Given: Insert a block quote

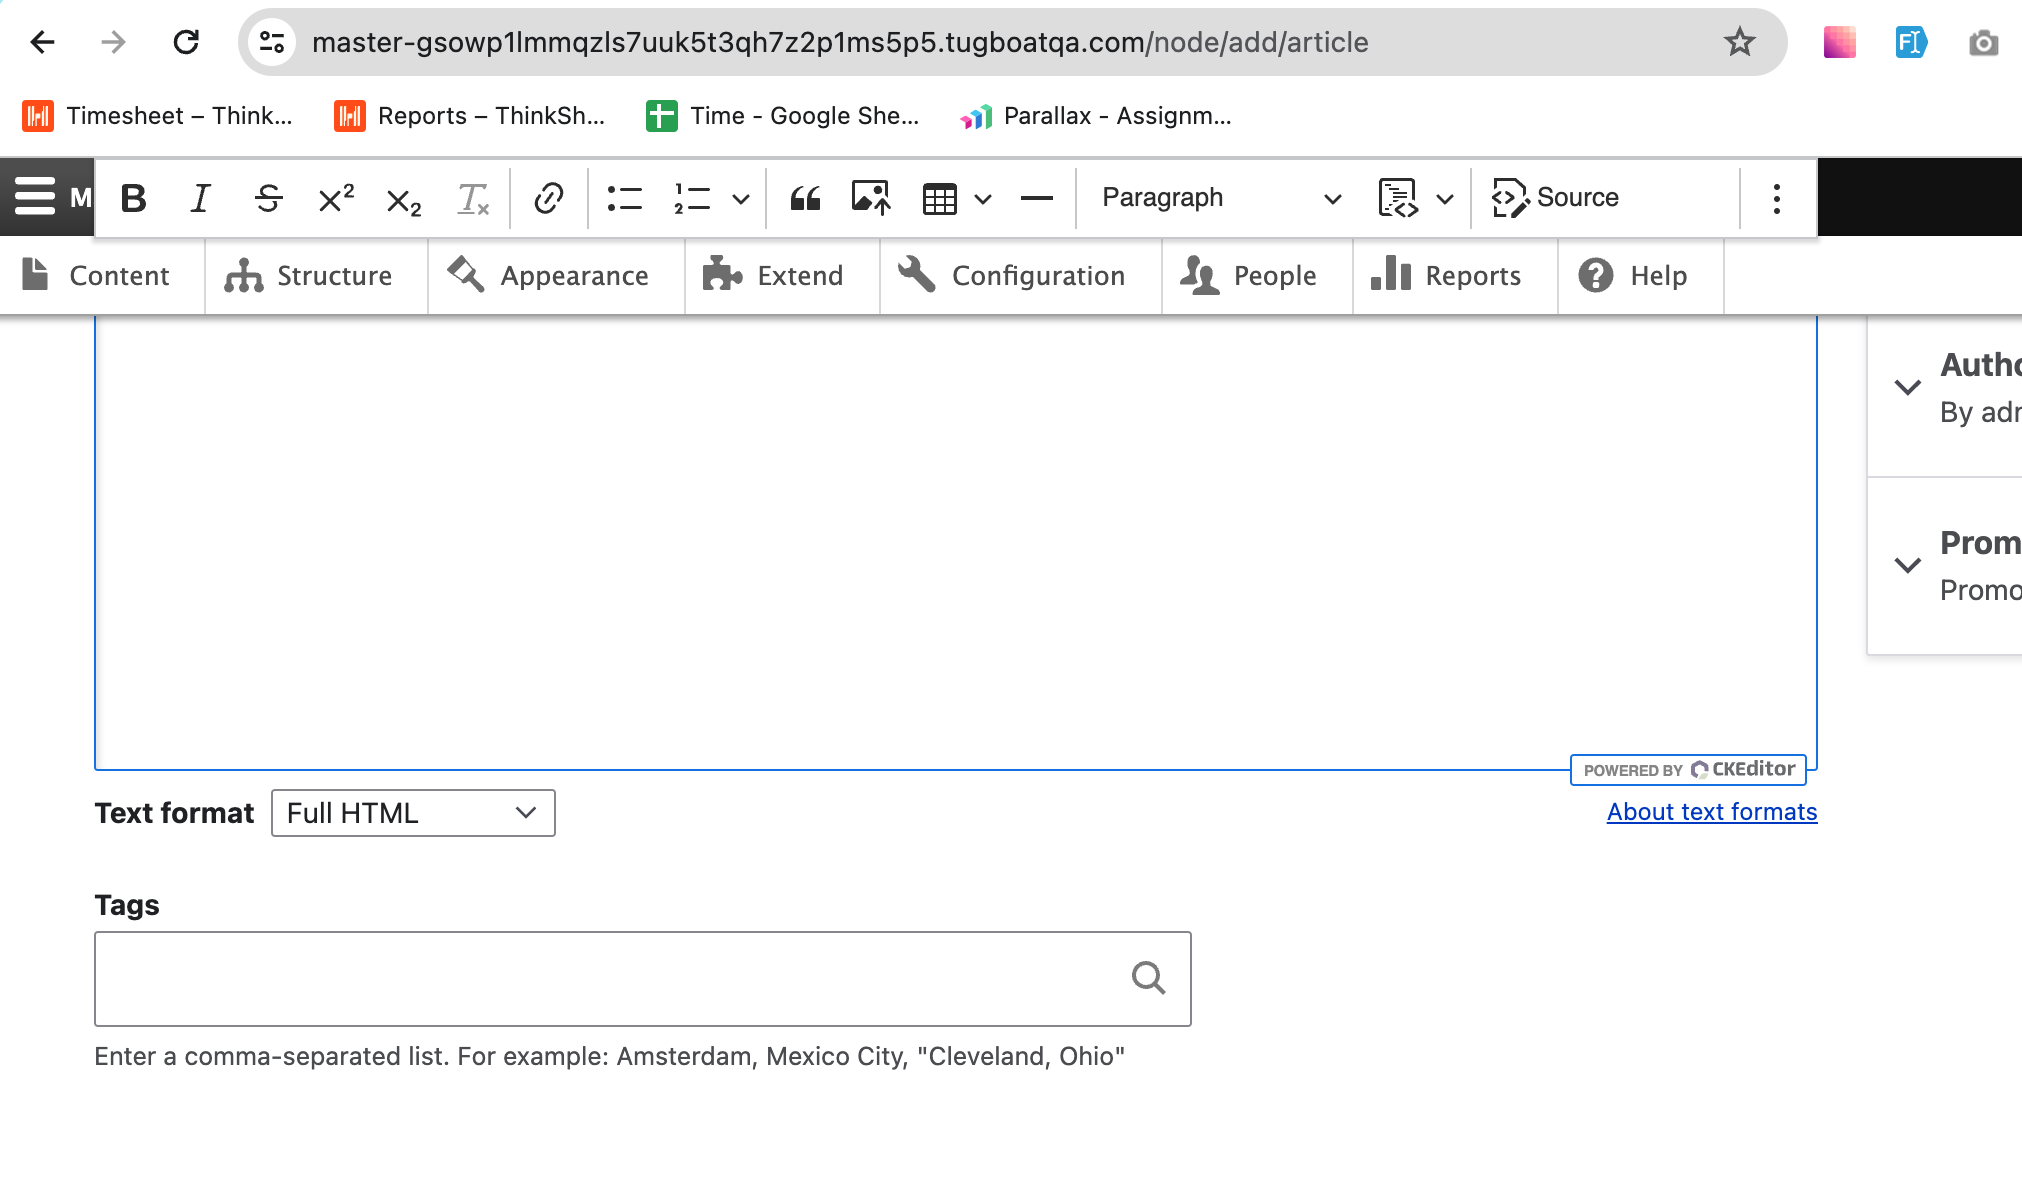Looking at the screenshot, I should click(x=805, y=197).
